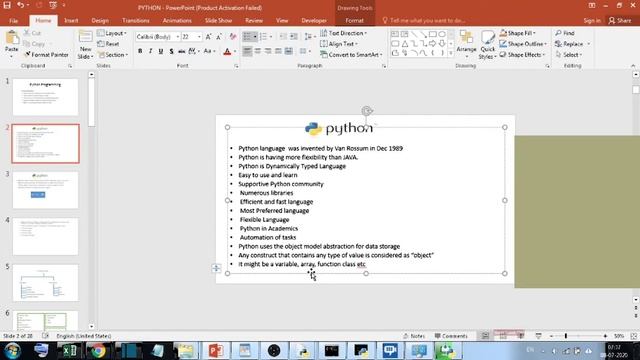
Task: Apply text shadow formatting
Action: click(171, 51)
